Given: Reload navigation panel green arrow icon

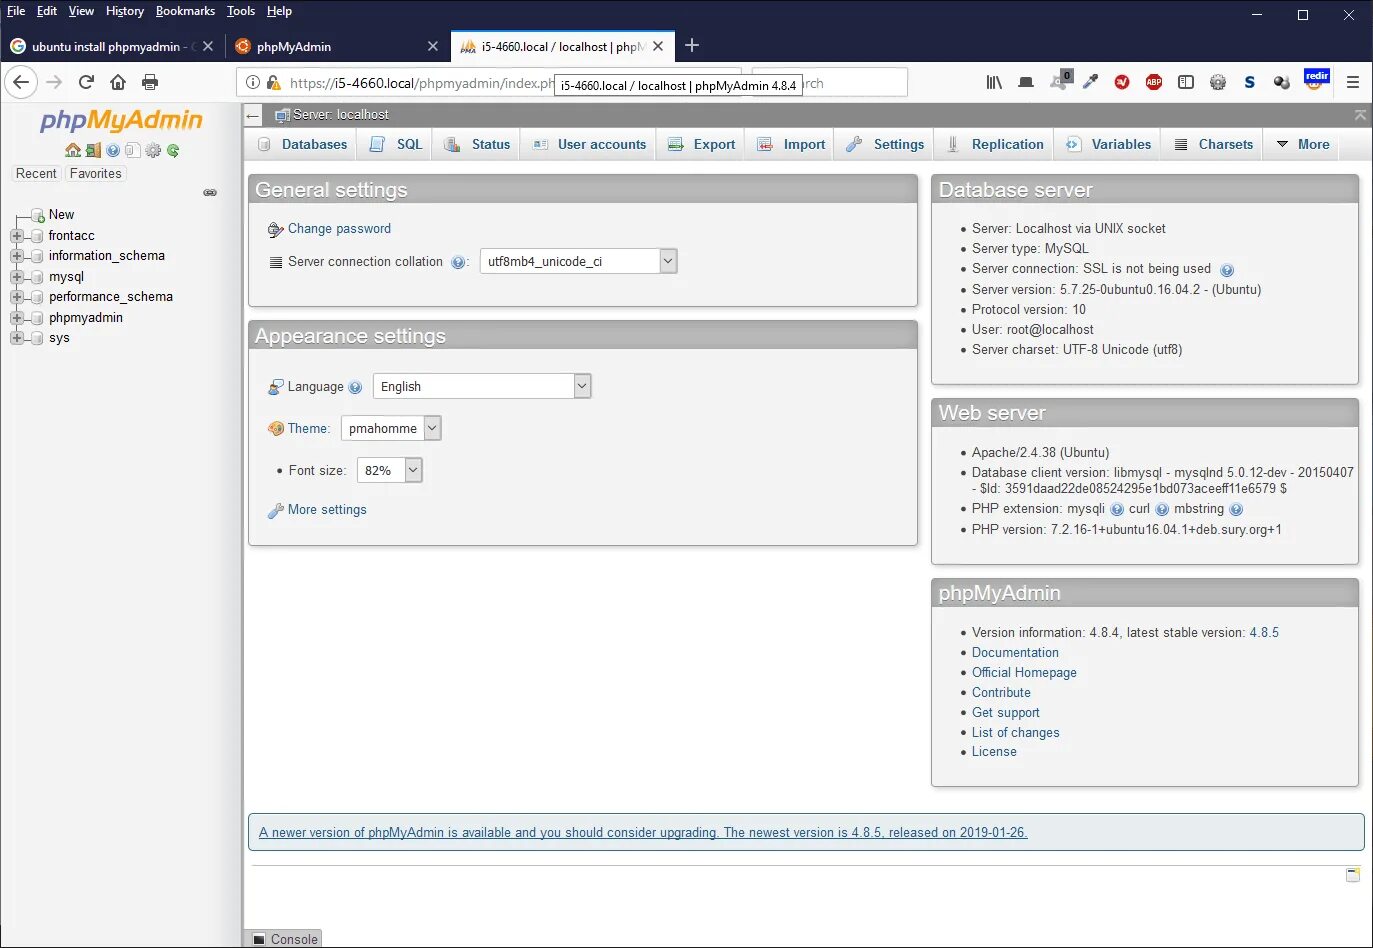Looking at the screenshot, I should pos(173,150).
